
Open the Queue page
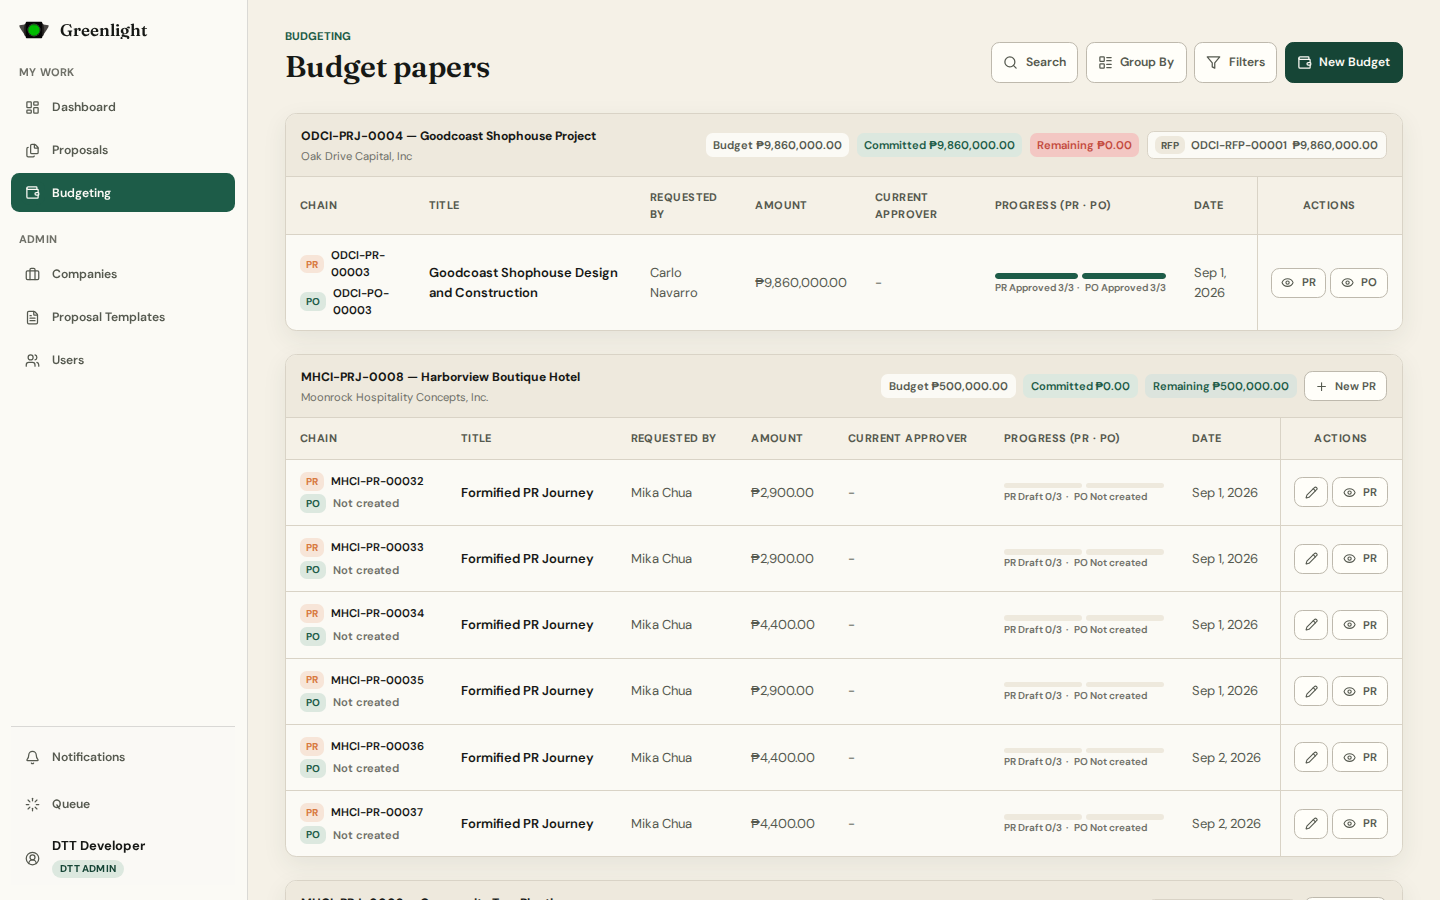pyautogui.click(x=123, y=804)
